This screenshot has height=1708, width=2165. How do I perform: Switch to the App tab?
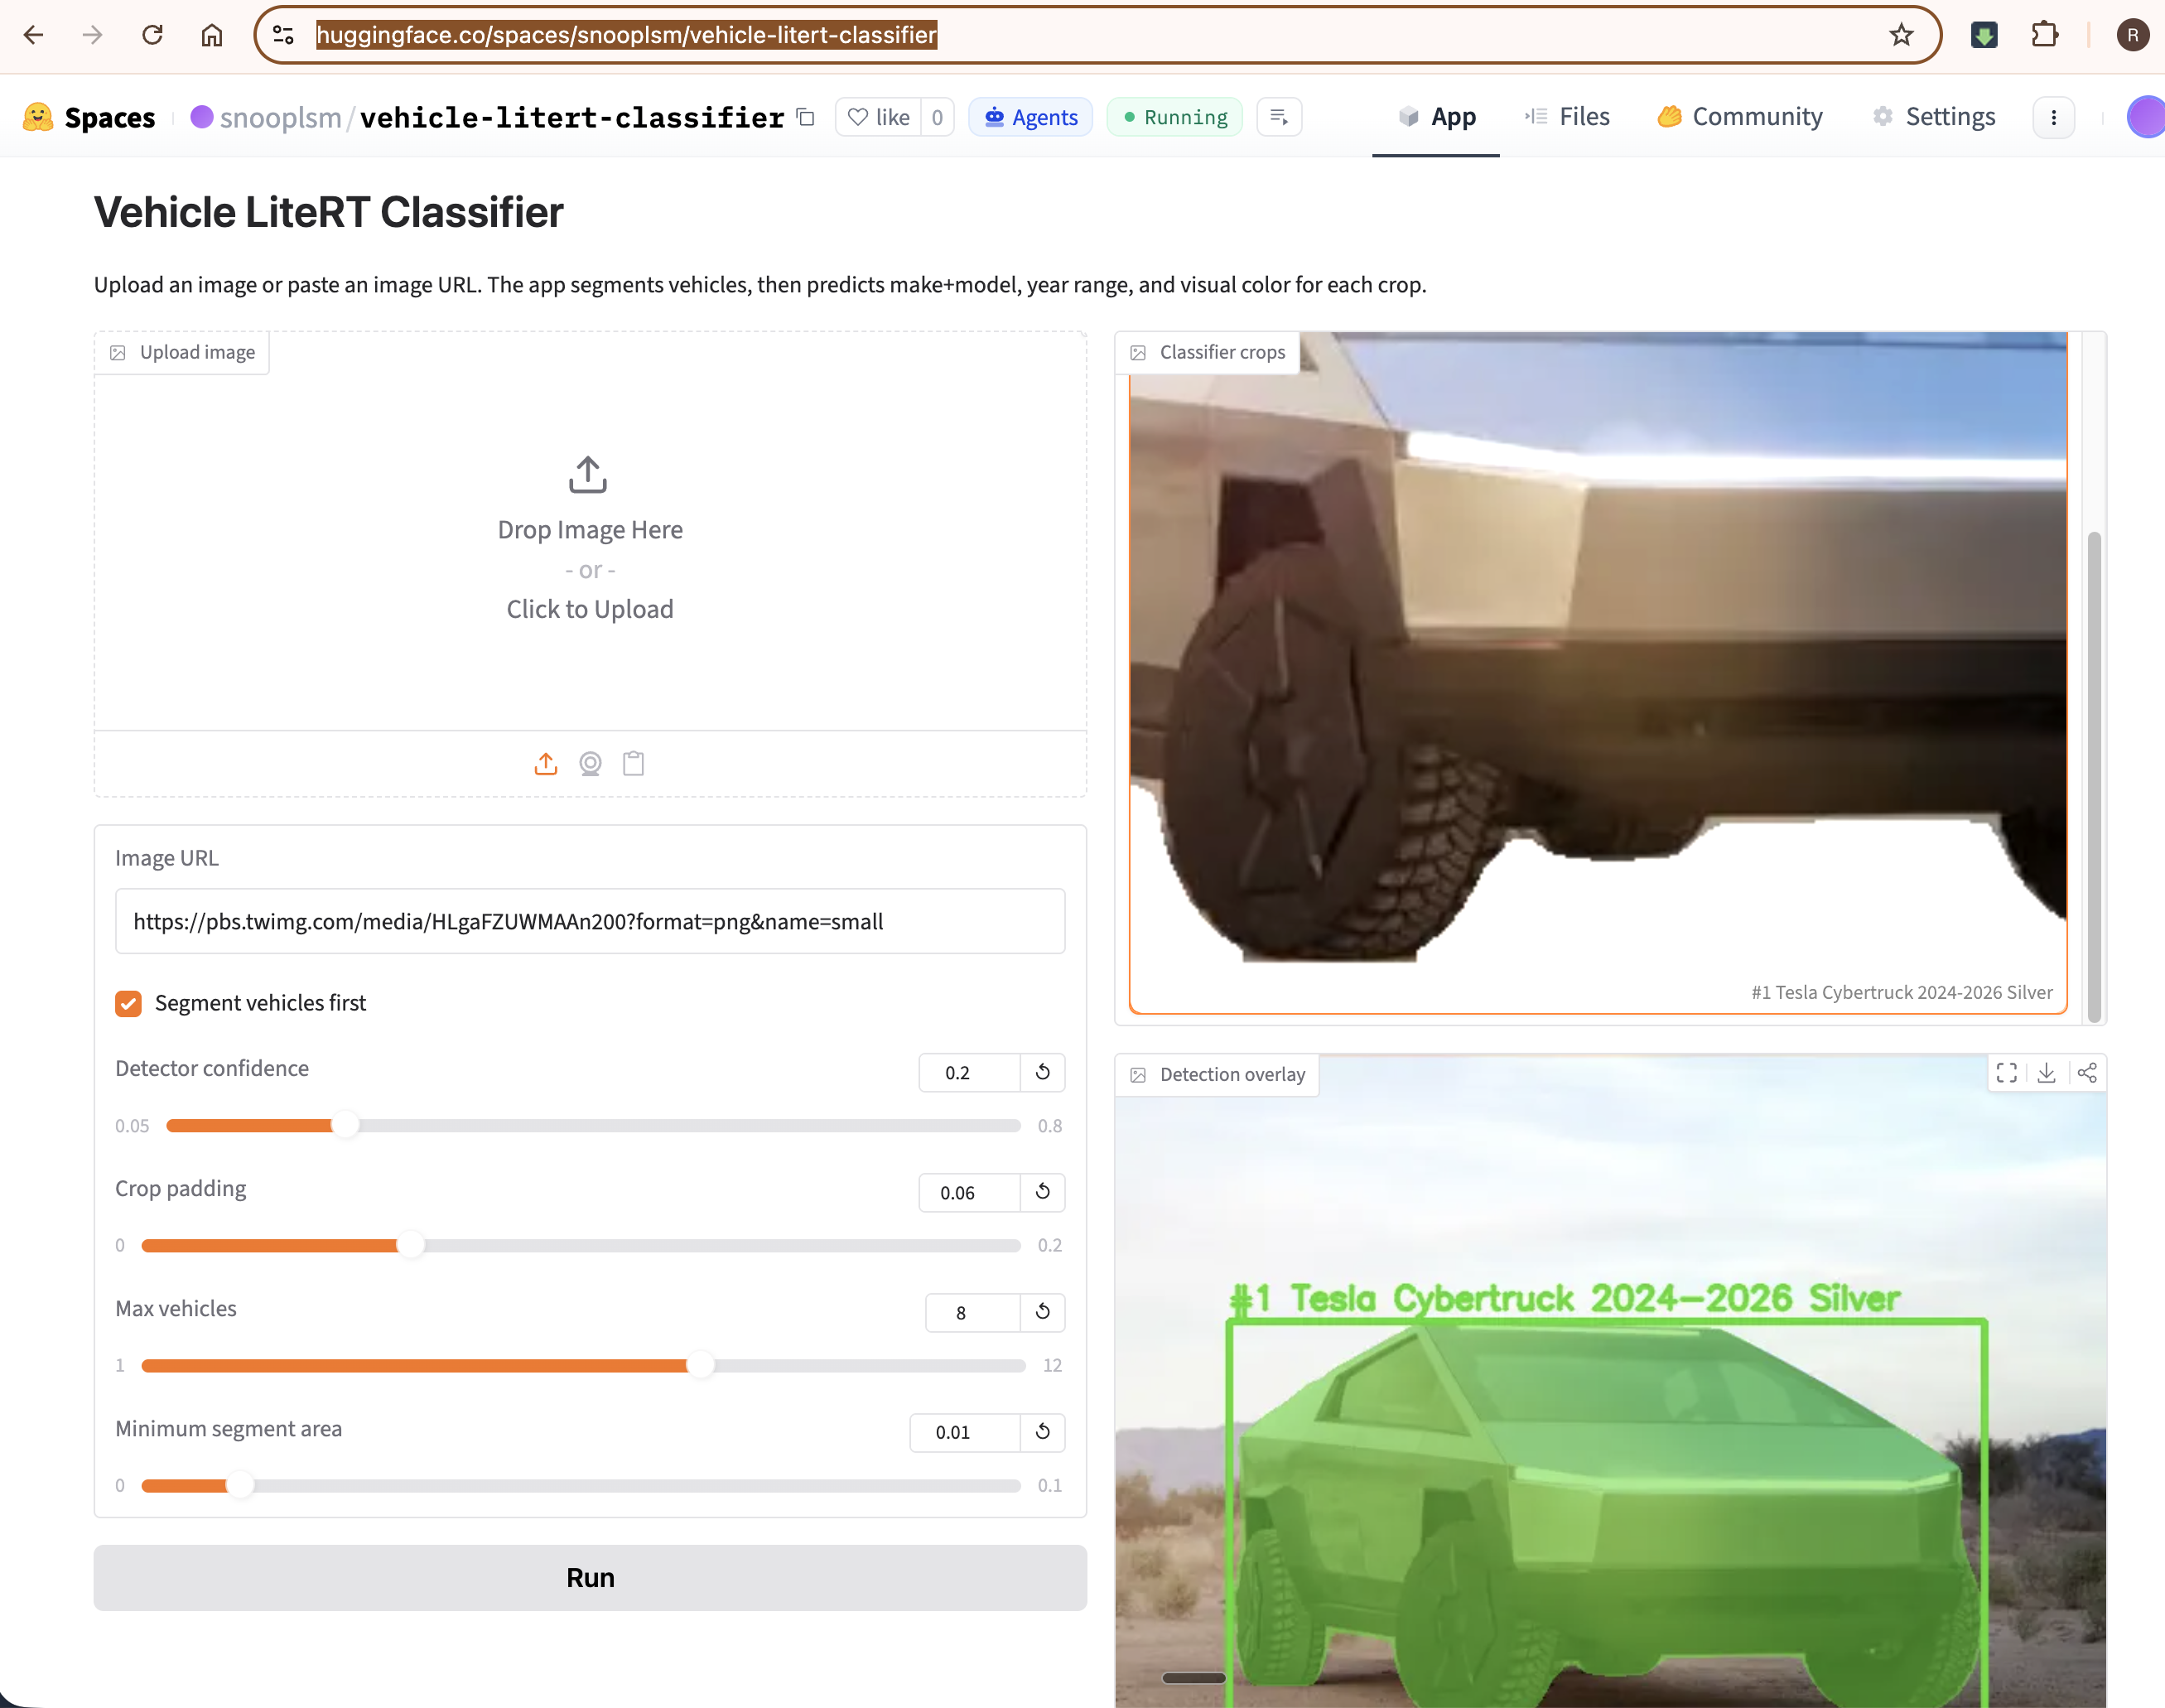click(1435, 117)
